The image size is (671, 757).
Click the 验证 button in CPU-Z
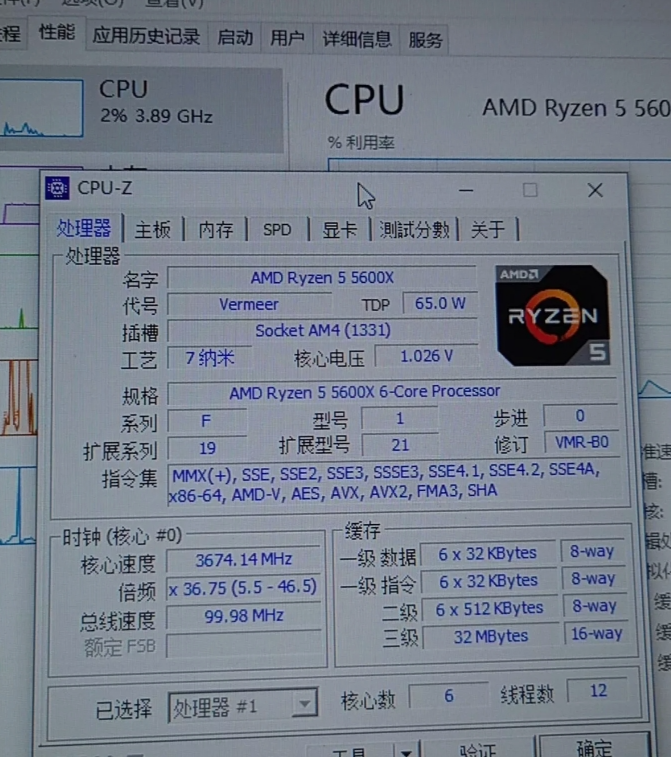(x=478, y=748)
